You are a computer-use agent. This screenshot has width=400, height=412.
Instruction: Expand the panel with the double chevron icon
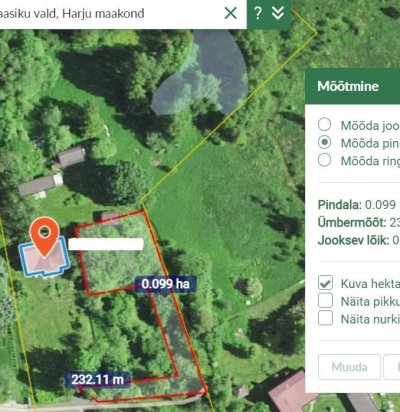click(278, 13)
